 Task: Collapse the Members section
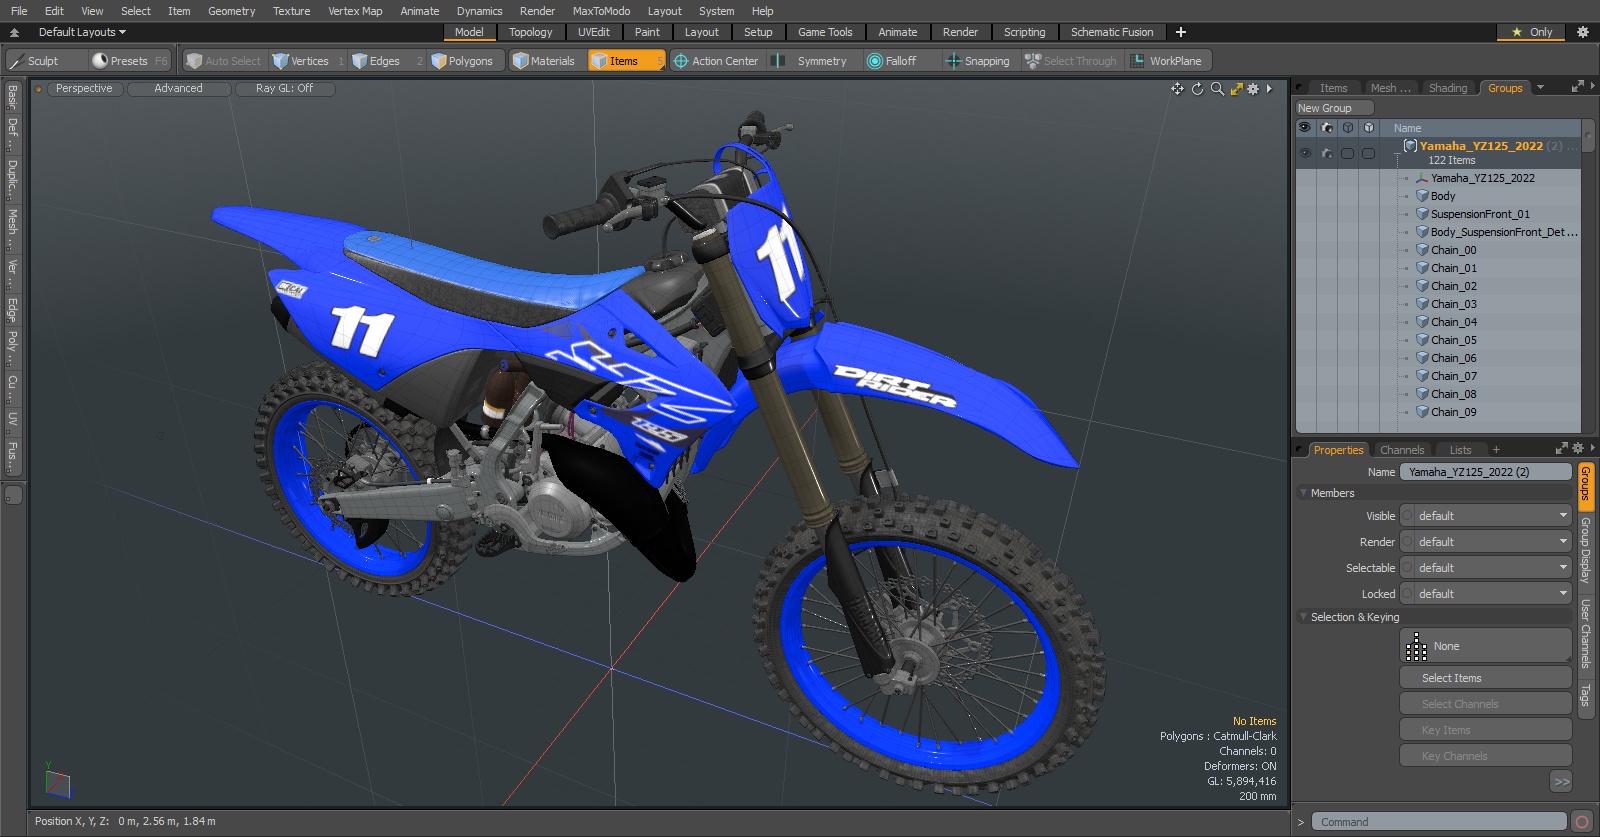[x=1304, y=493]
